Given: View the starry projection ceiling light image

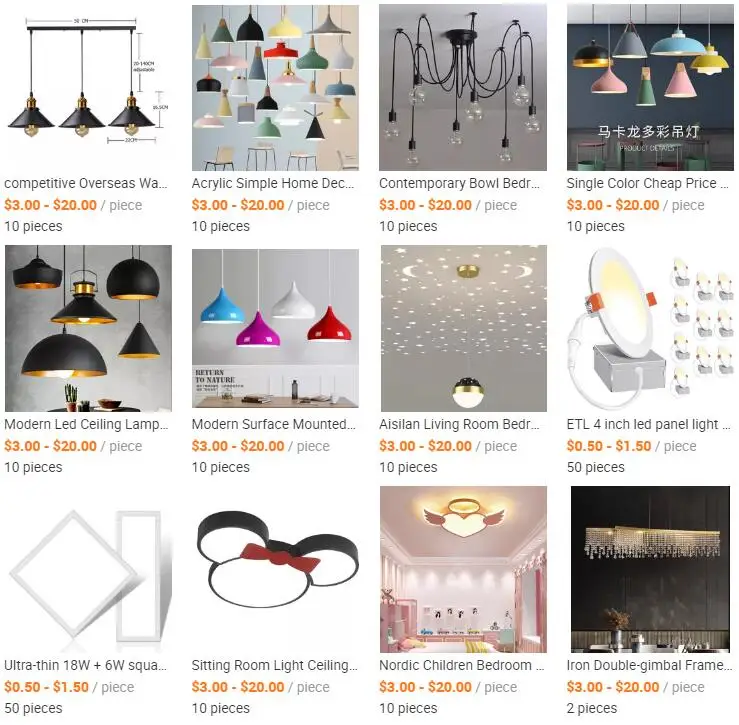Looking at the screenshot, I should click(x=463, y=329).
